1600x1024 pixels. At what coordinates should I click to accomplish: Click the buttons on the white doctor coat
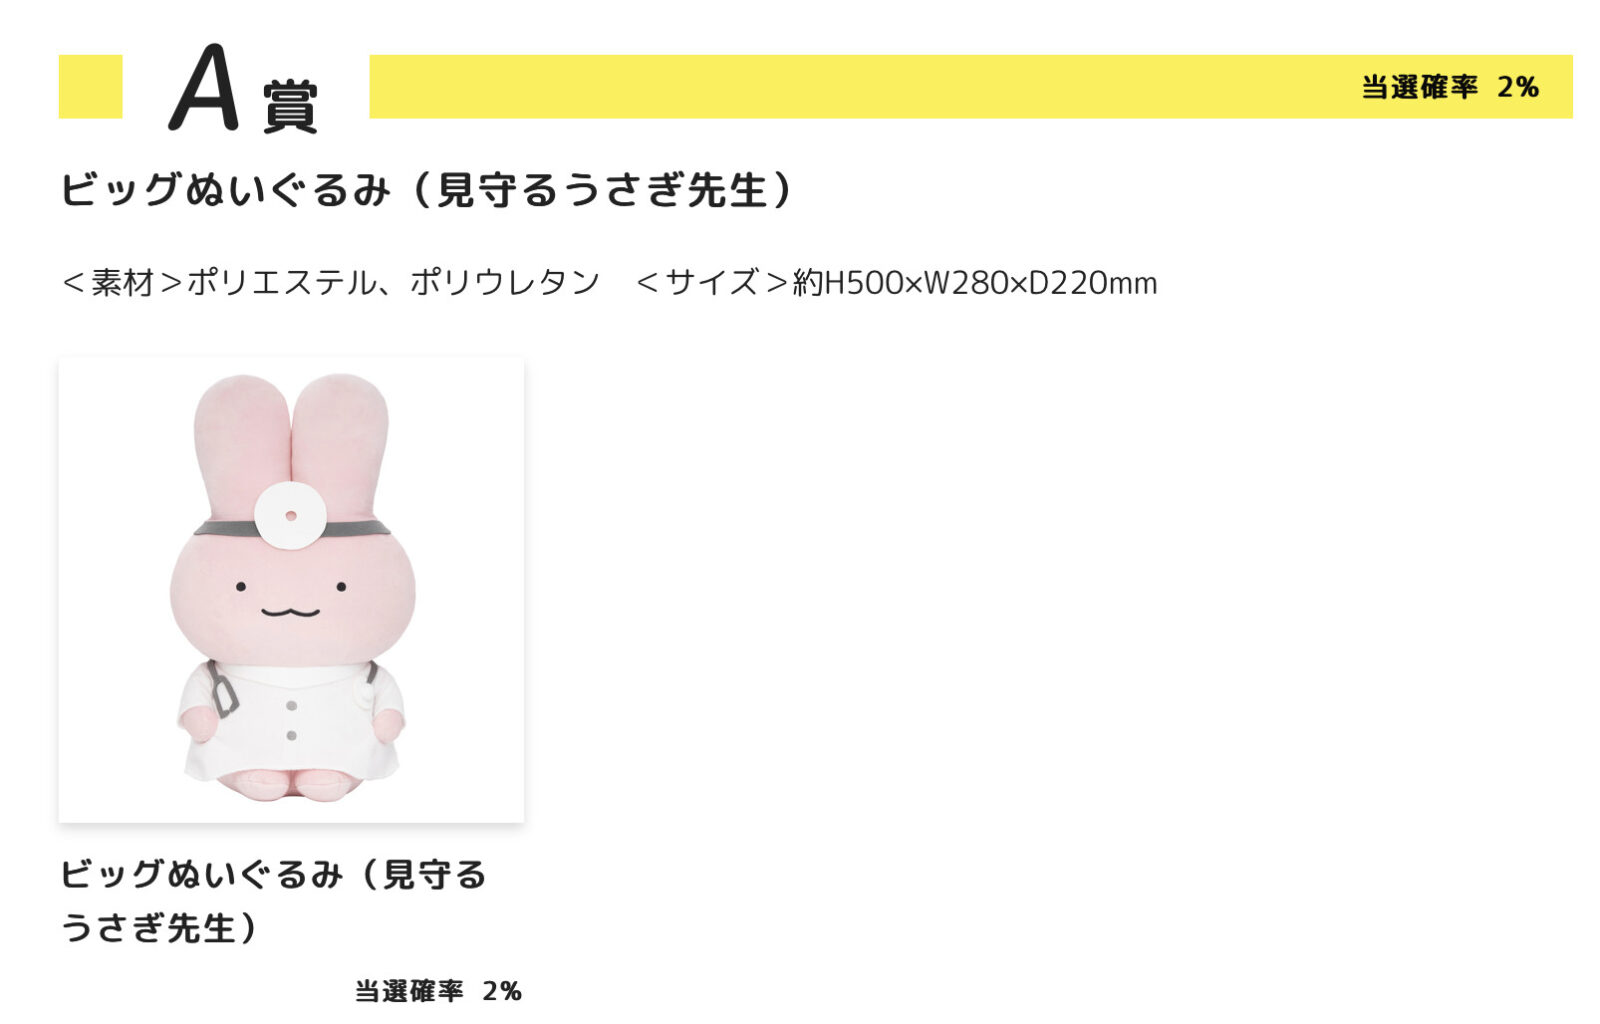291,720
